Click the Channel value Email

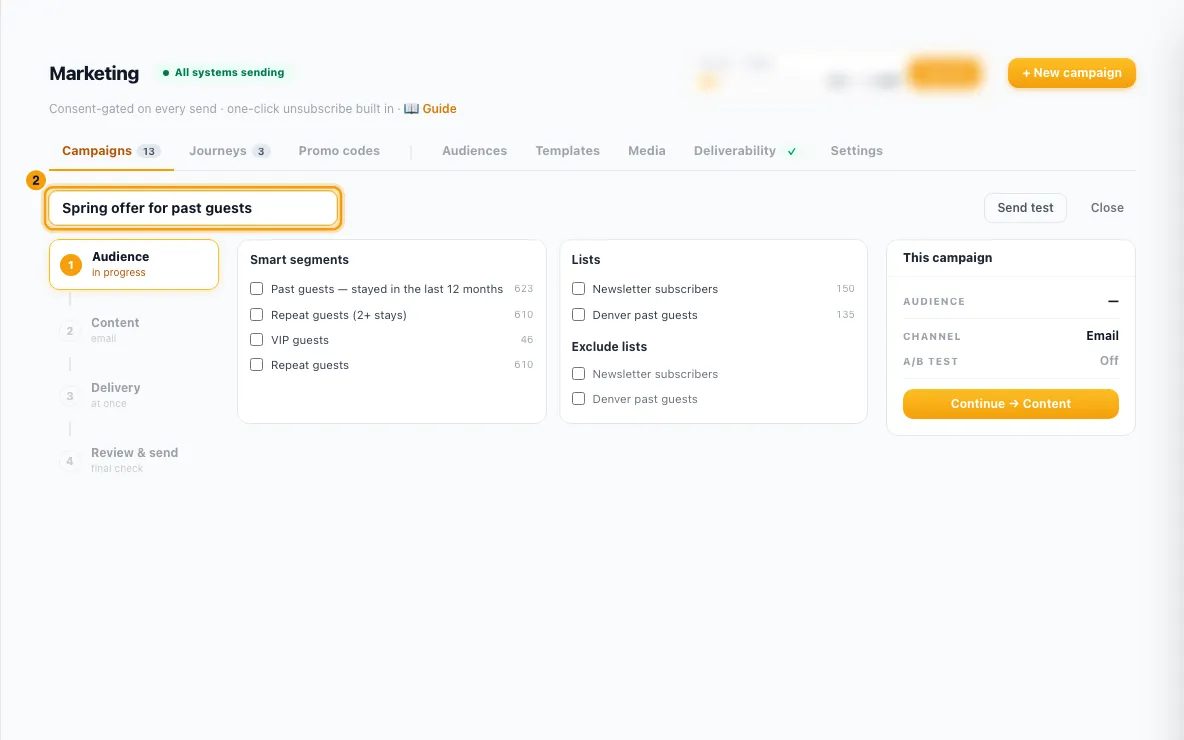point(1102,335)
